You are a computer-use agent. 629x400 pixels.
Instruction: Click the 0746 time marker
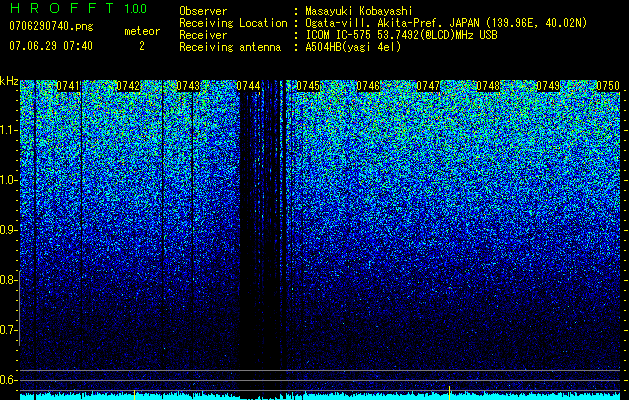(x=368, y=86)
